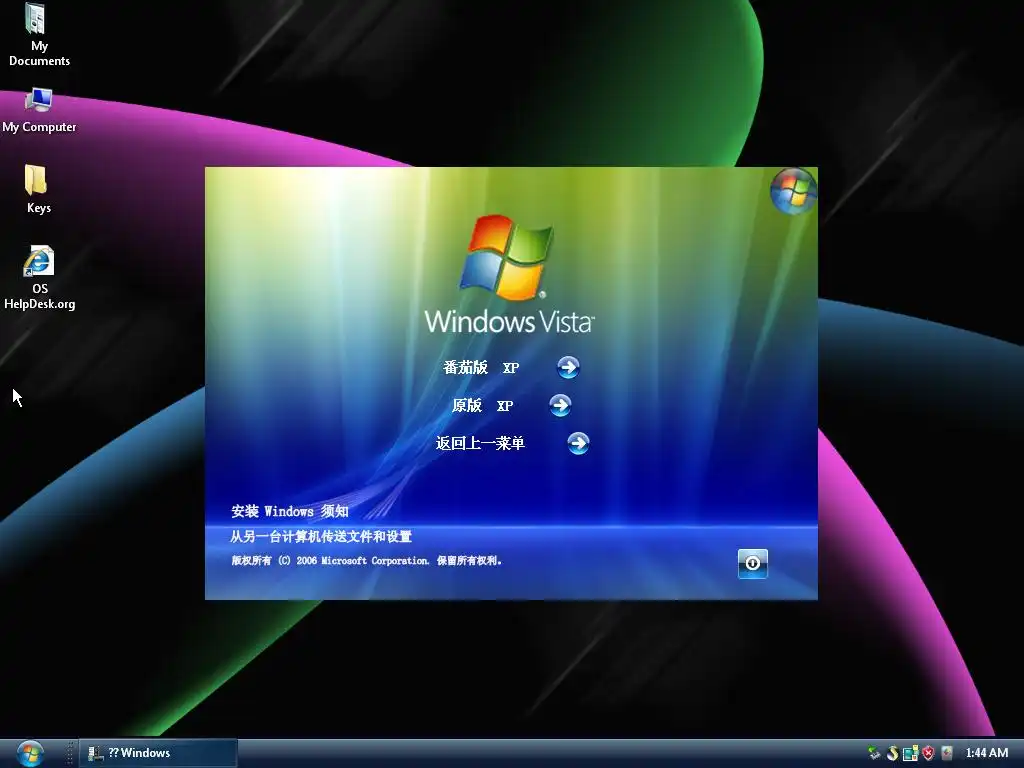The width and height of the screenshot is (1024, 768).
Task: Open 从另一台计算机传送文件和设置 link
Action: point(321,537)
